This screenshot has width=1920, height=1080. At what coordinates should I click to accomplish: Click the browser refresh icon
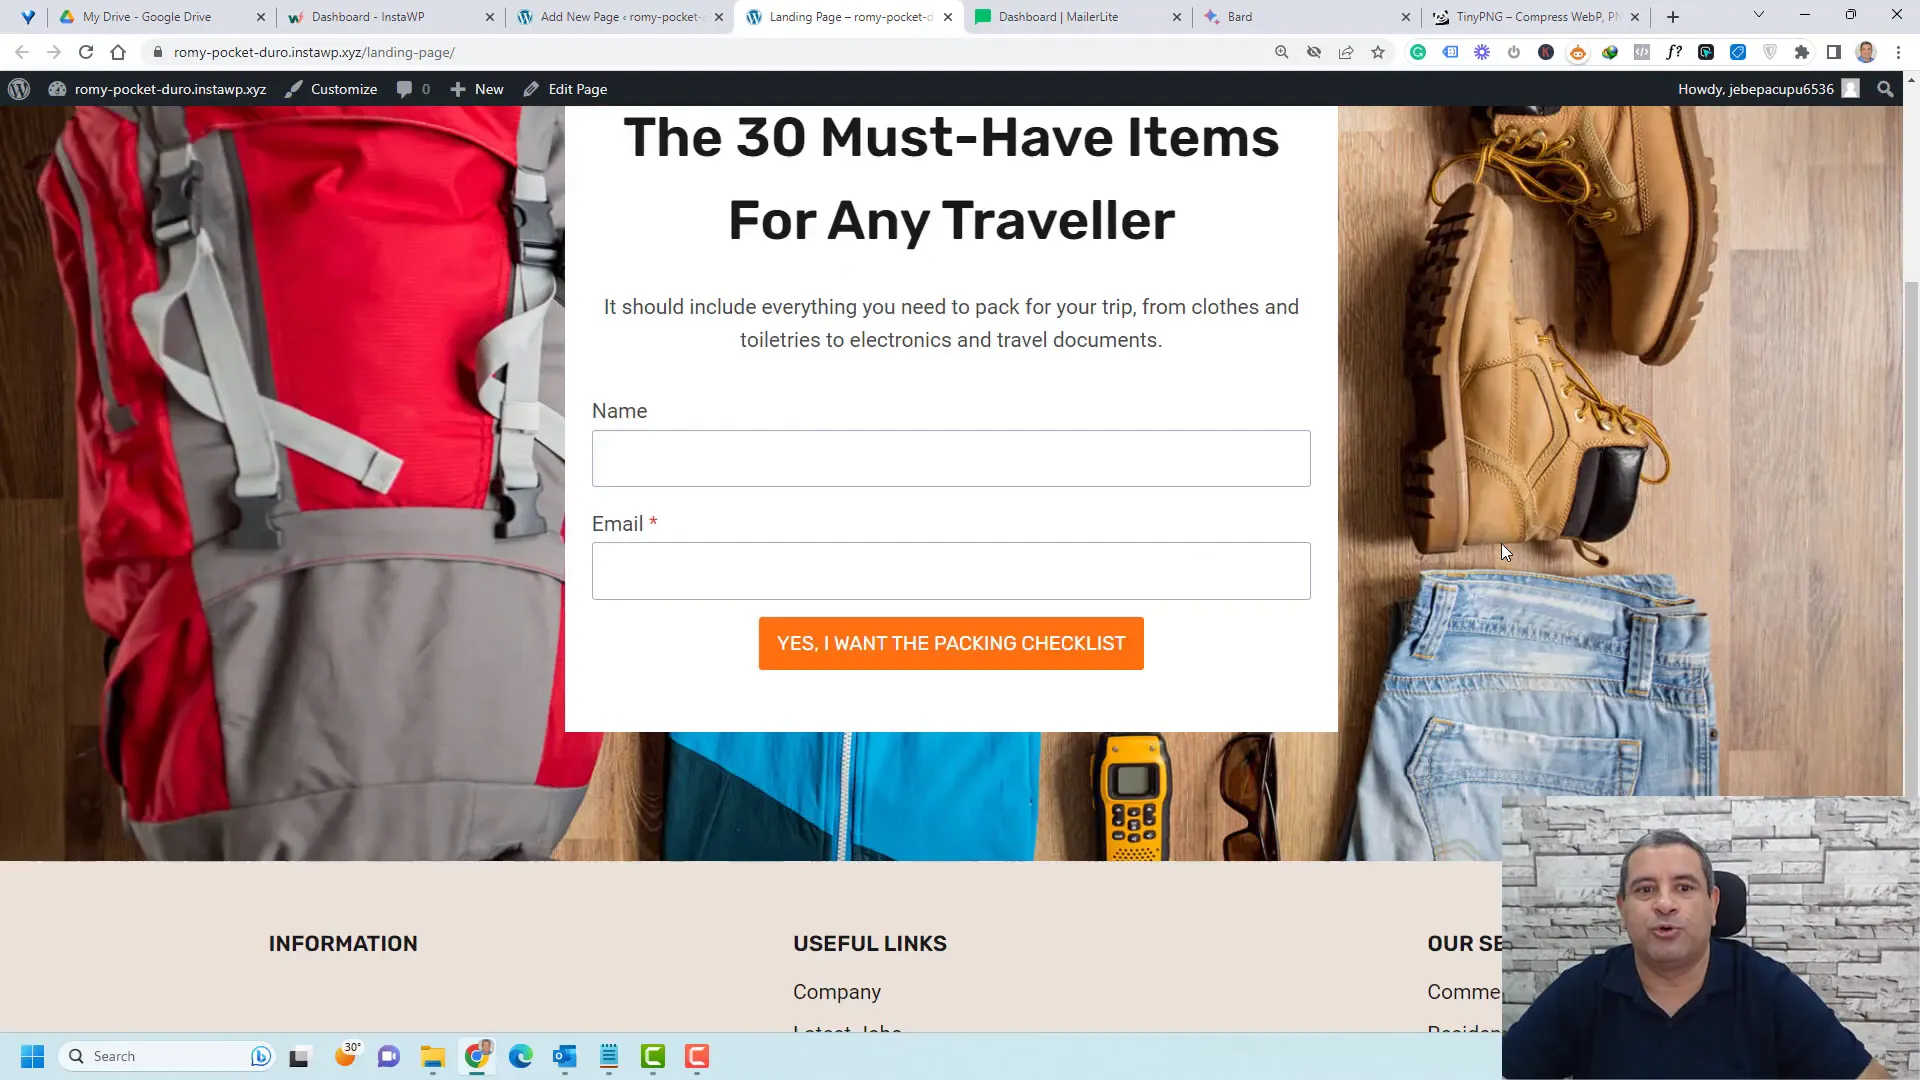84,51
